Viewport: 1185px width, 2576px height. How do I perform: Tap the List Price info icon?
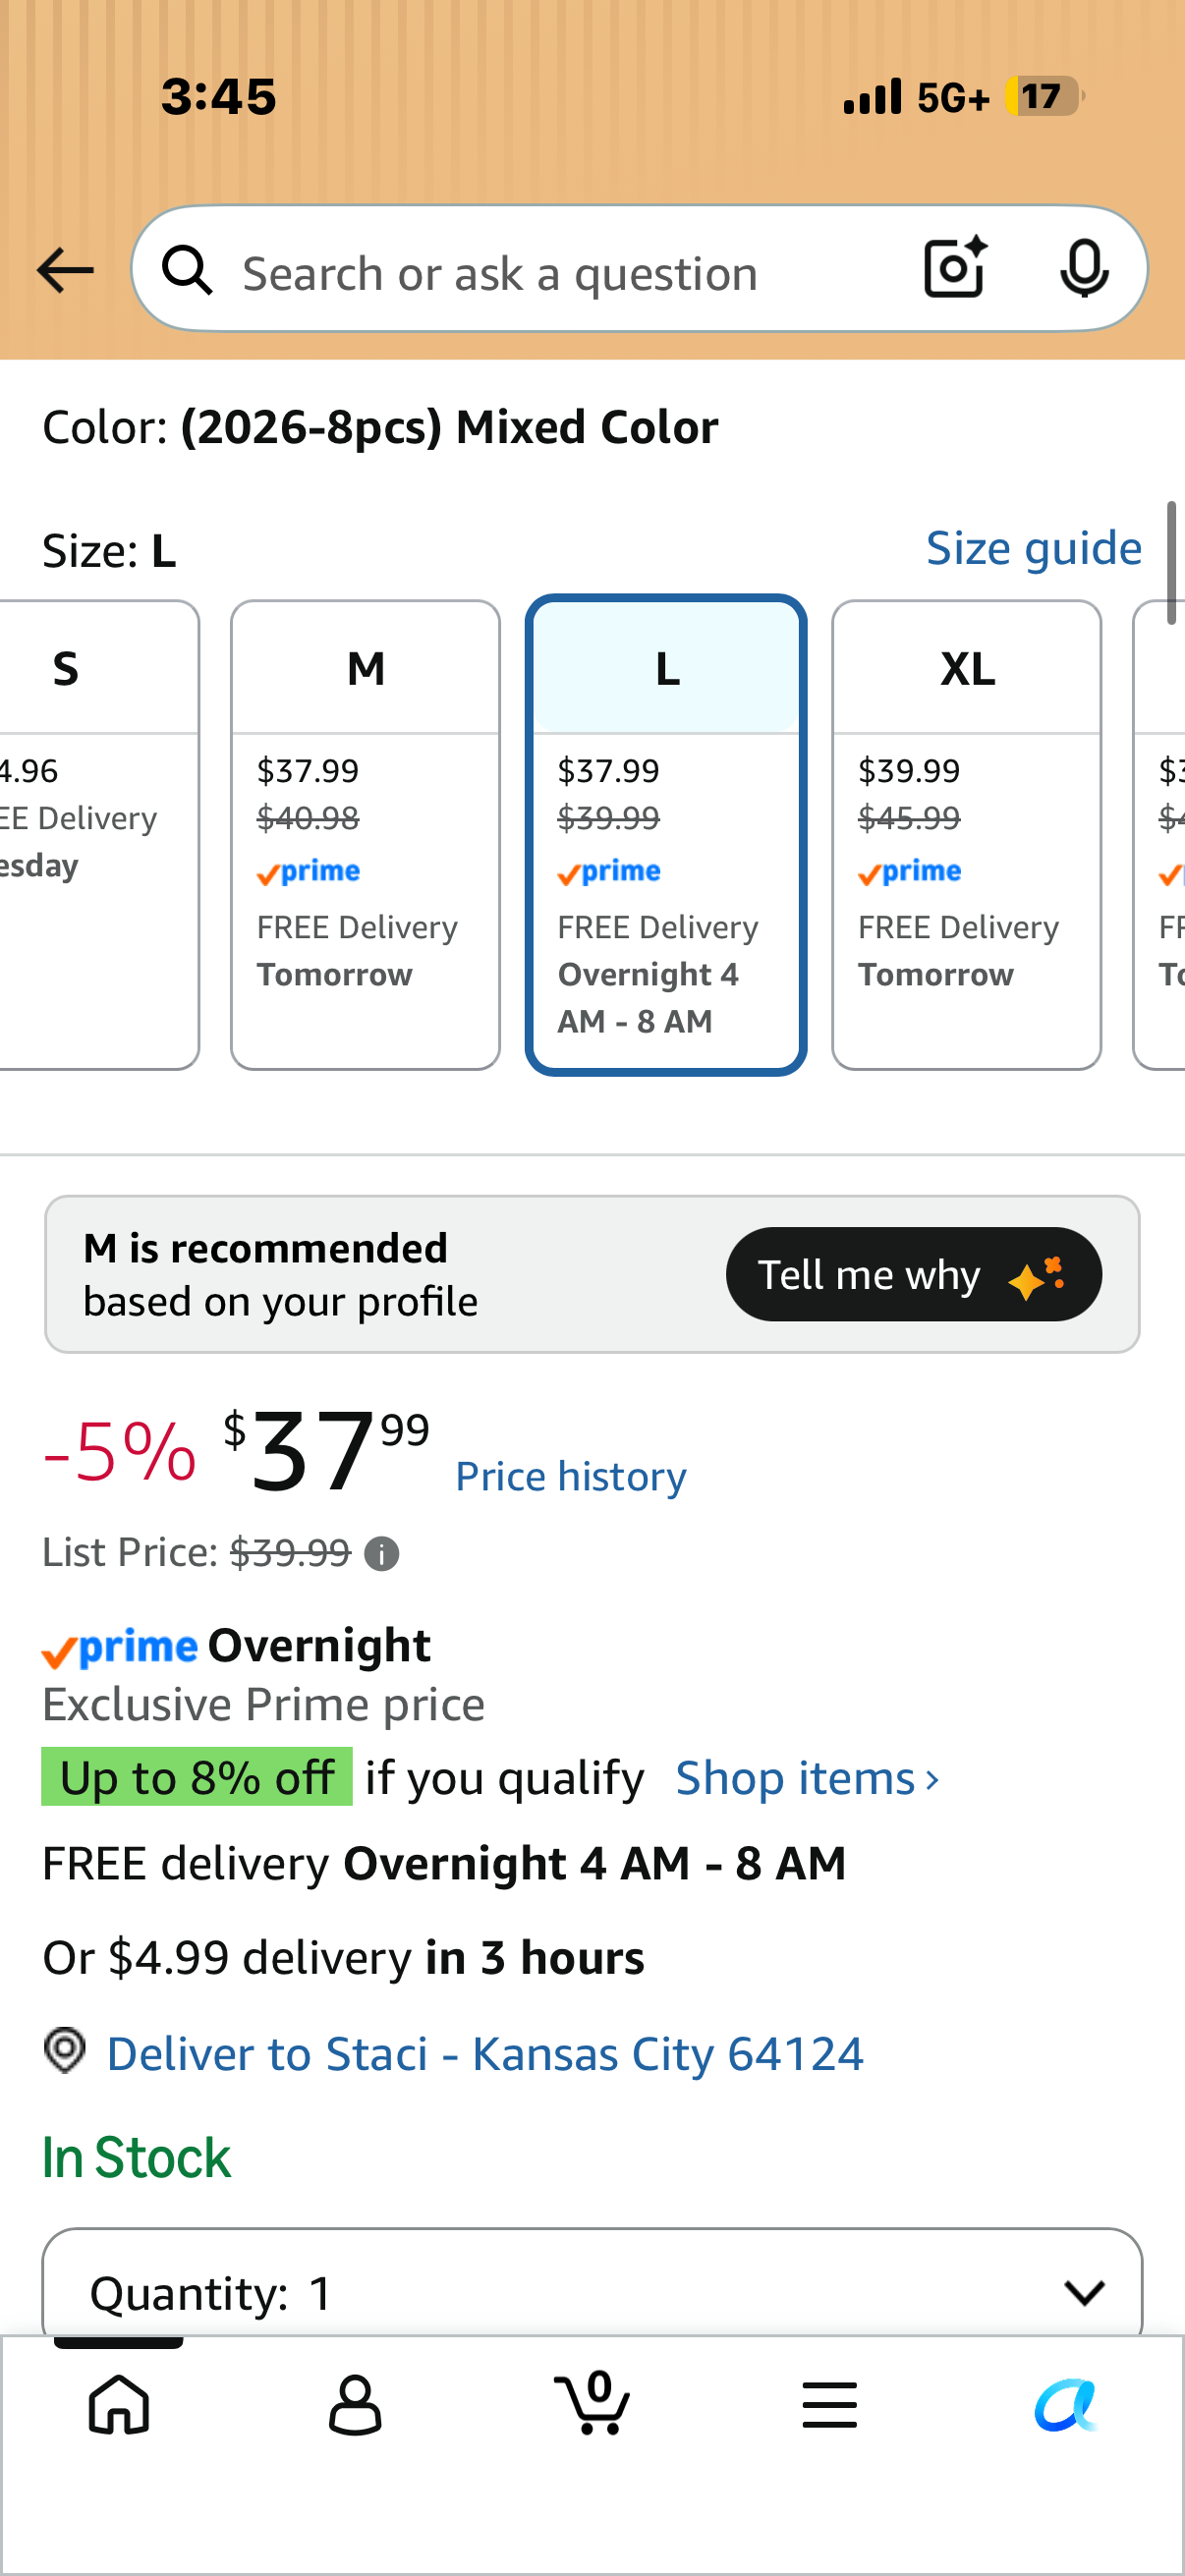coord(381,1554)
